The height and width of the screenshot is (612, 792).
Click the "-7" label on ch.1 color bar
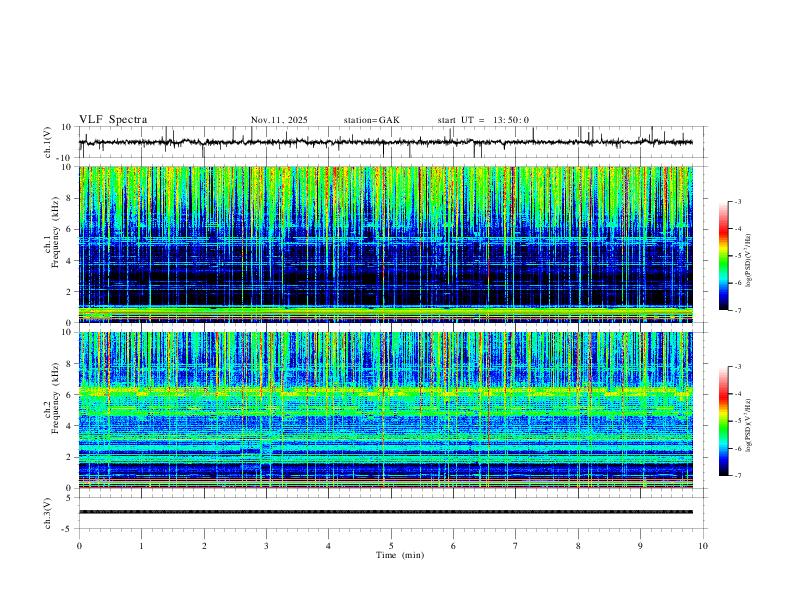pos(738,311)
